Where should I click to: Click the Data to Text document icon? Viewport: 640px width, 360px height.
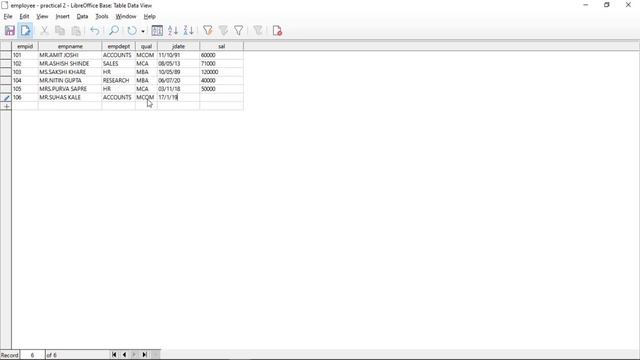click(x=277, y=31)
